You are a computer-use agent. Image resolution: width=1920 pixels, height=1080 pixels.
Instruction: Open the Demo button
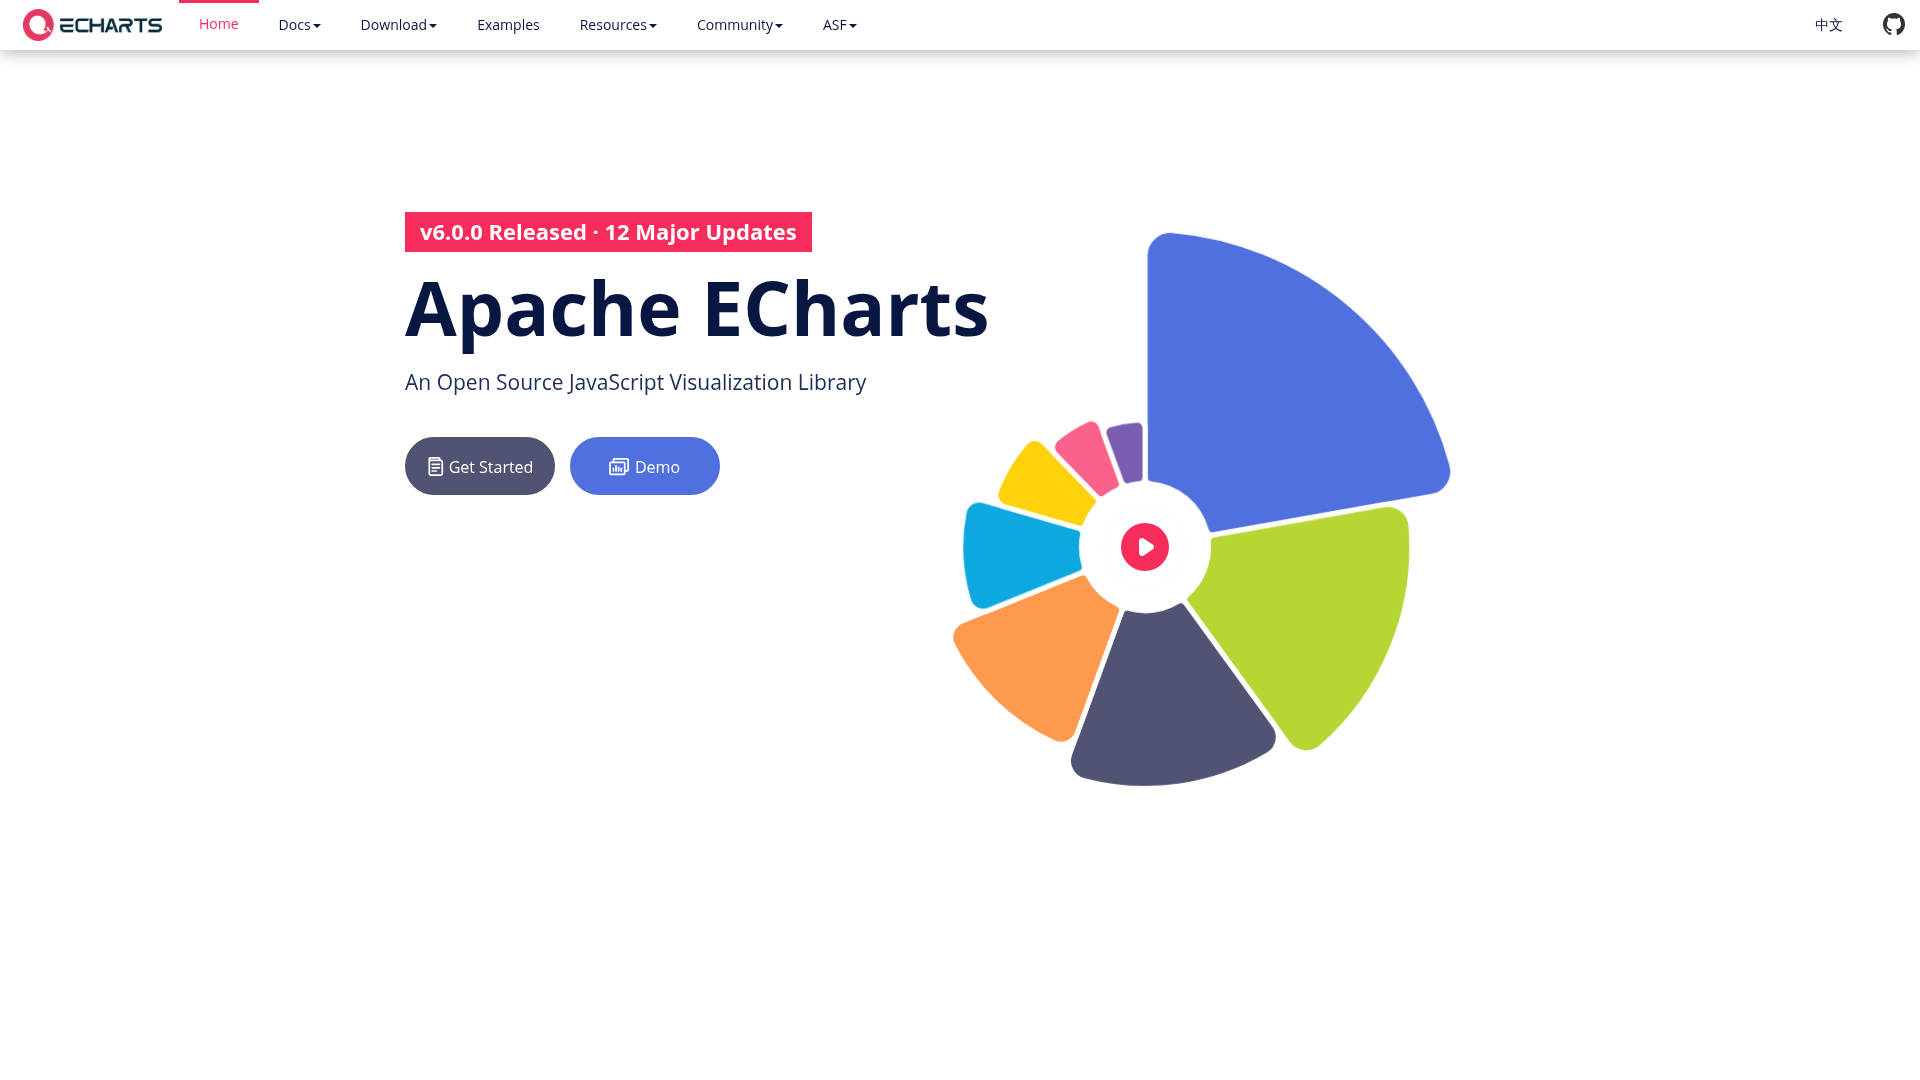click(644, 466)
